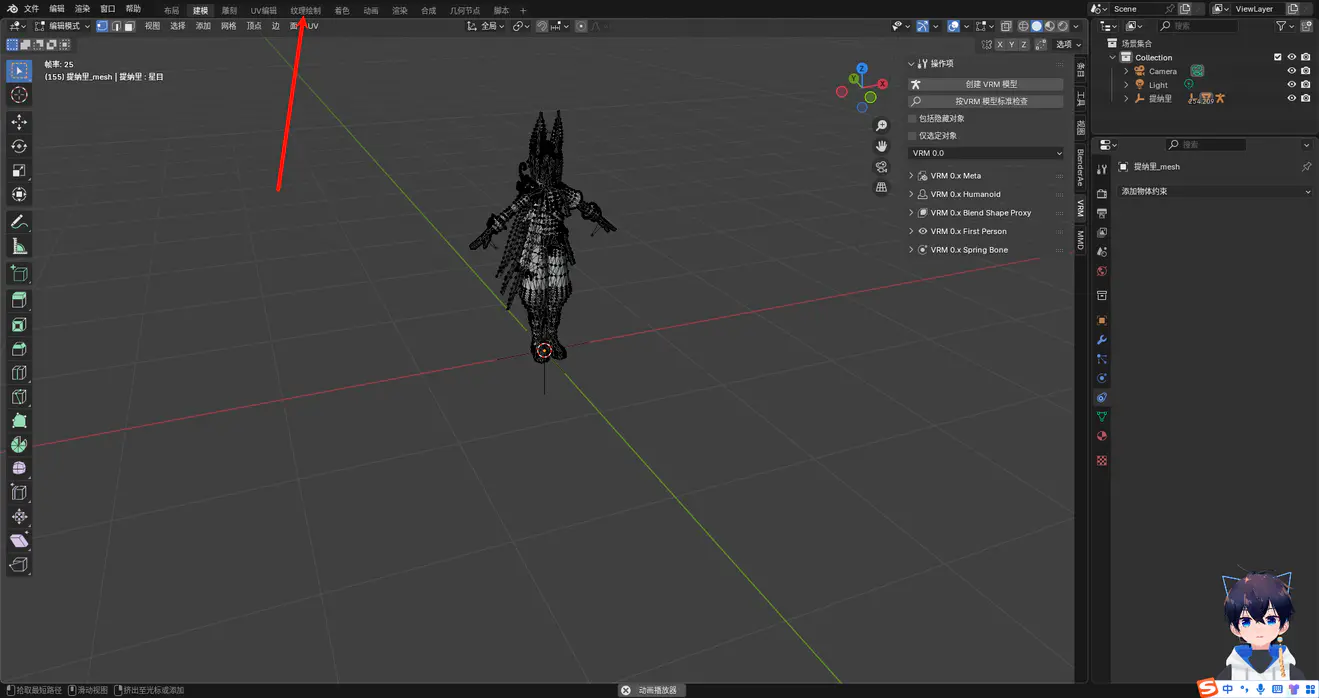
Task: Pick the Annotate pencil tool
Action: 19,222
